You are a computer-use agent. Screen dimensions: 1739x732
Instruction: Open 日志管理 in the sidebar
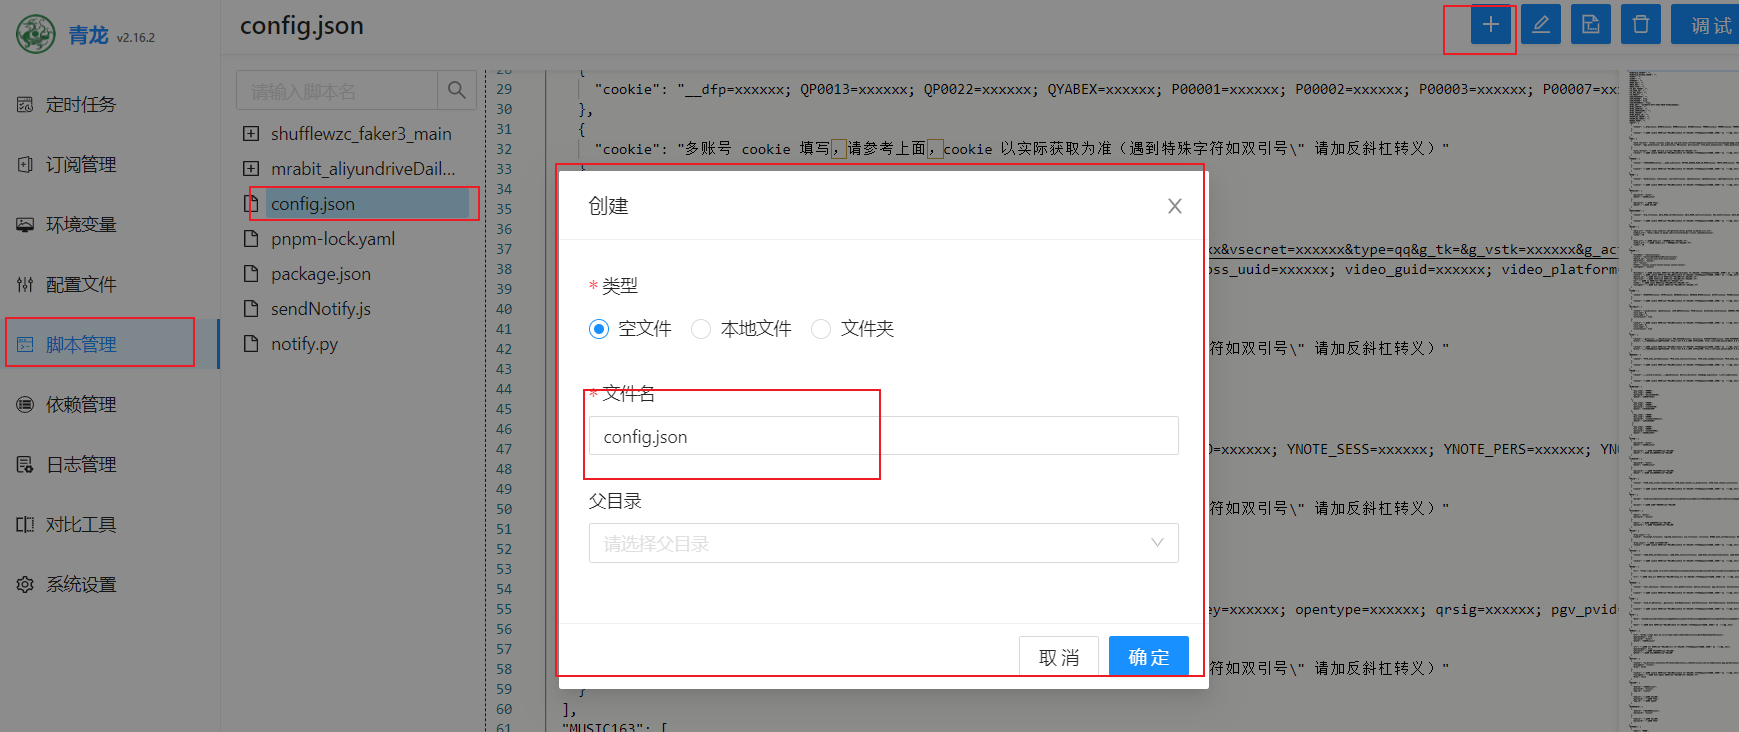110,464
